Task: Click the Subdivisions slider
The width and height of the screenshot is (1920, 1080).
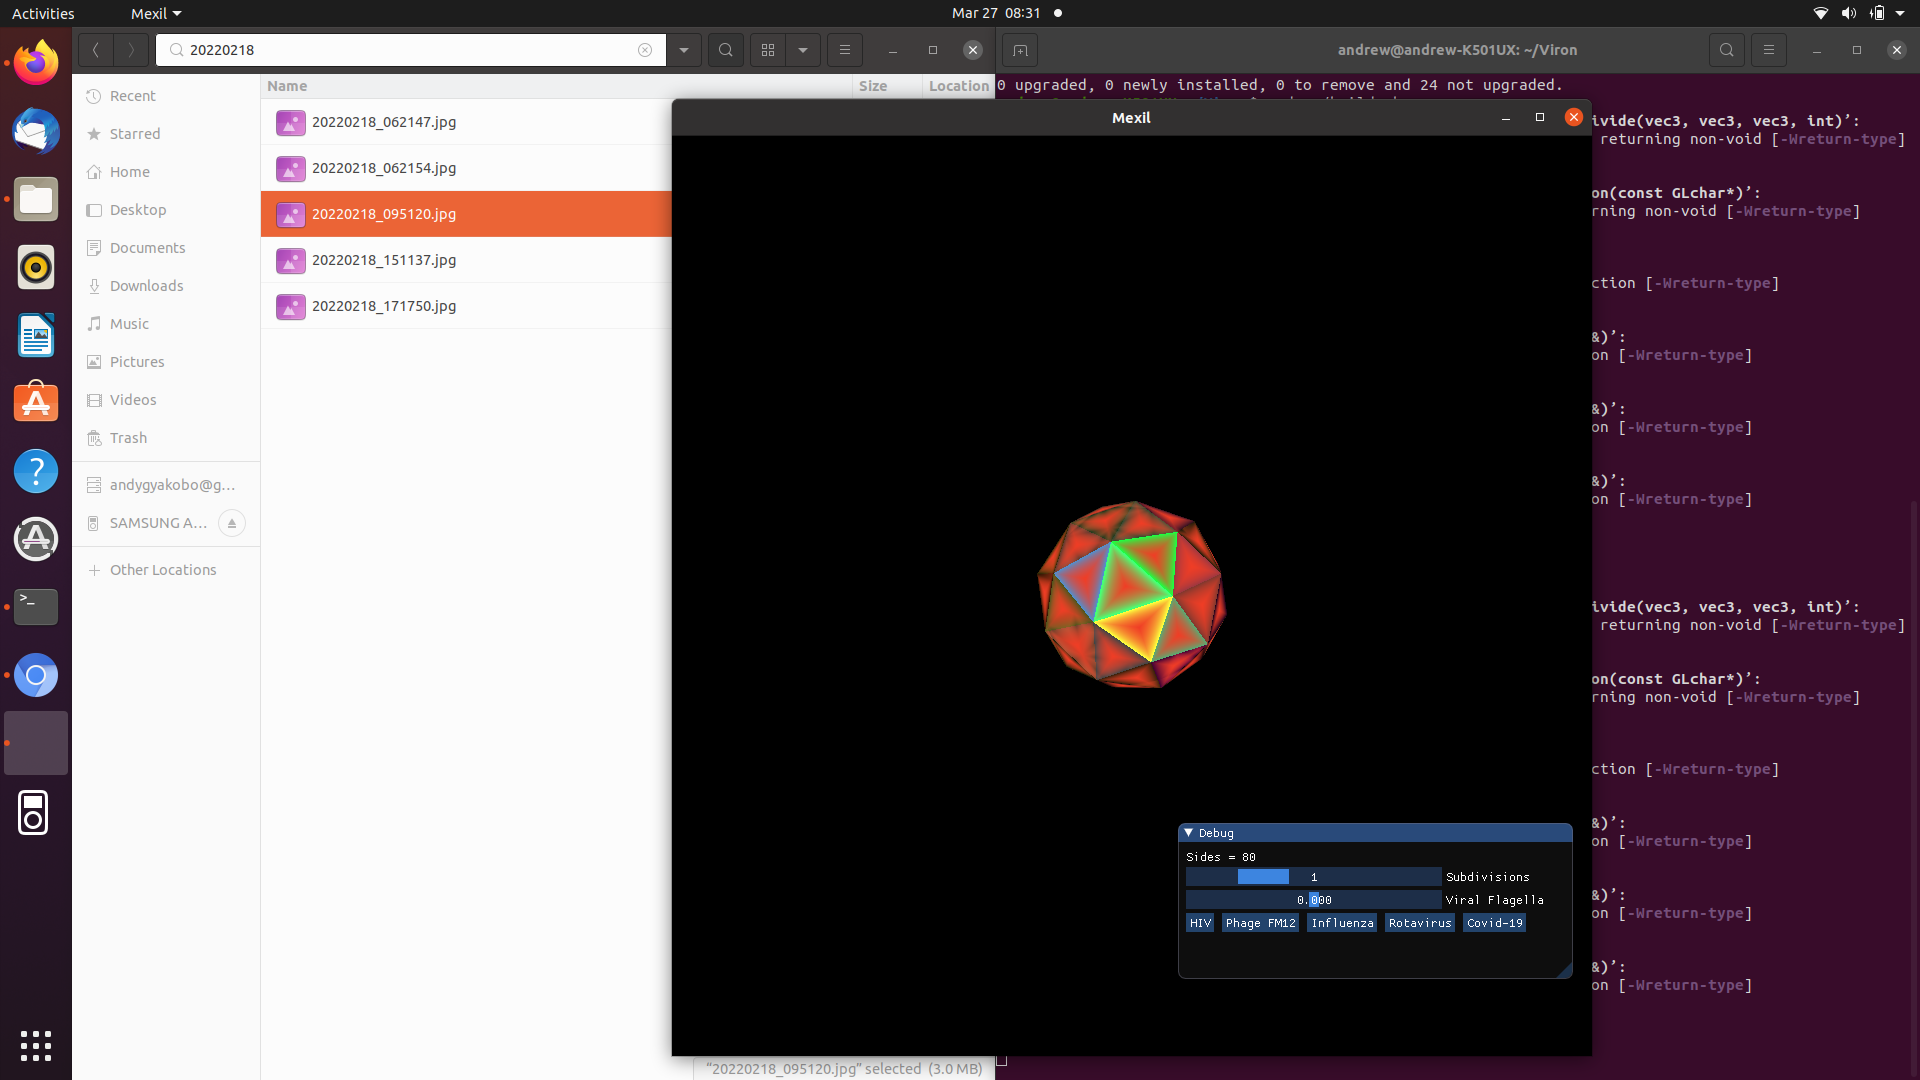Action: coord(1313,877)
